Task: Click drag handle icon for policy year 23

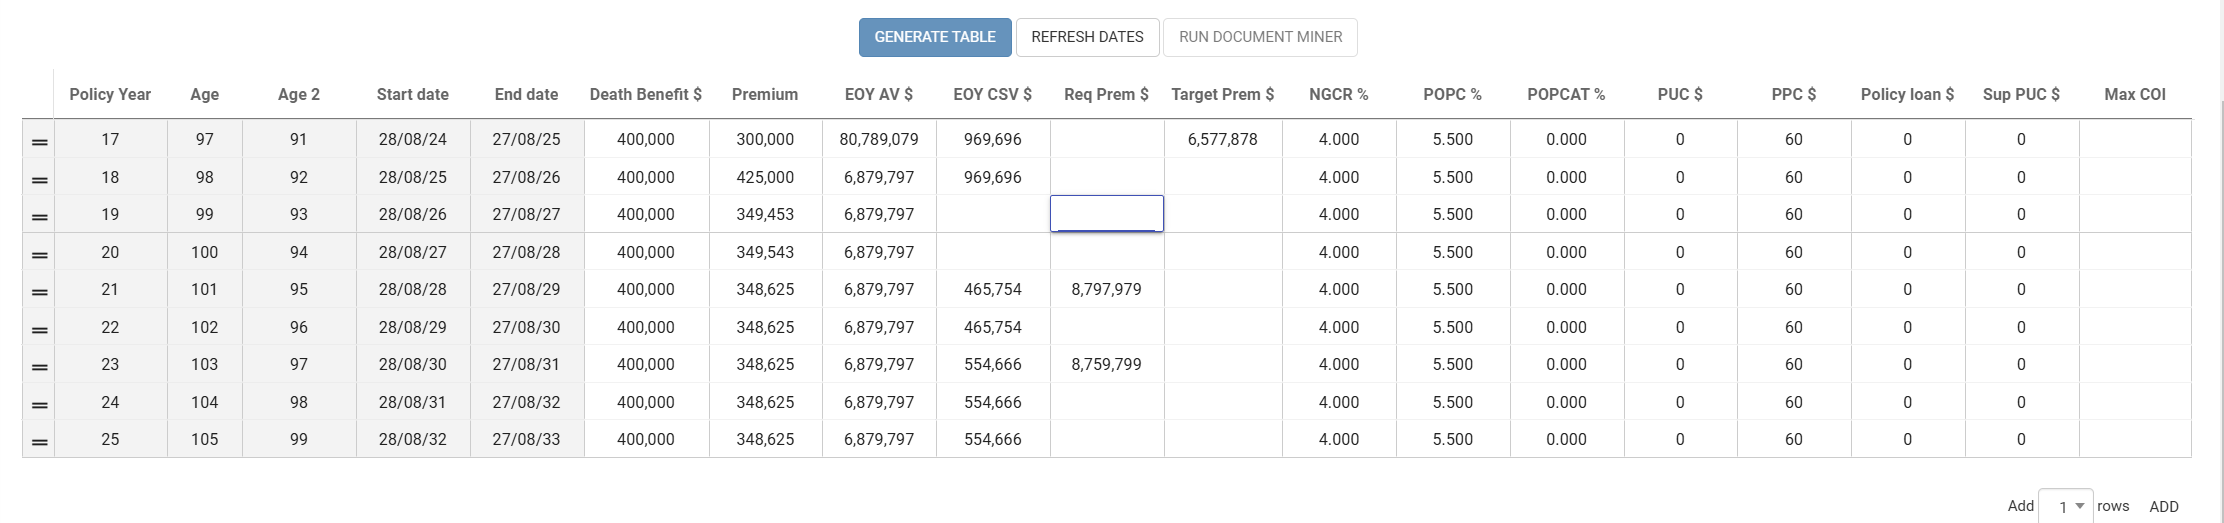Action: pyautogui.click(x=39, y=367)
